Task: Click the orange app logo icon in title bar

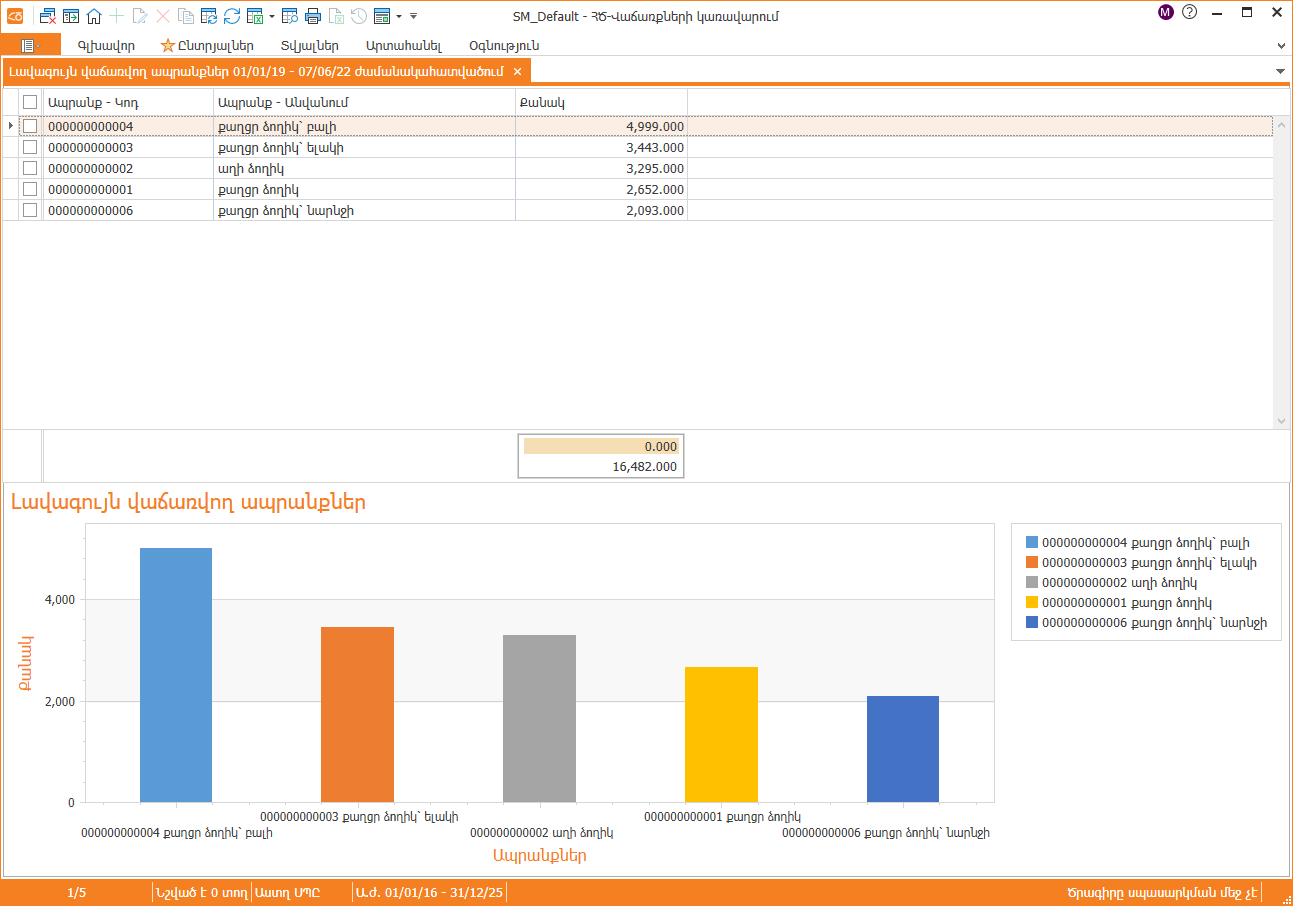Action: [x=14, y=15]
